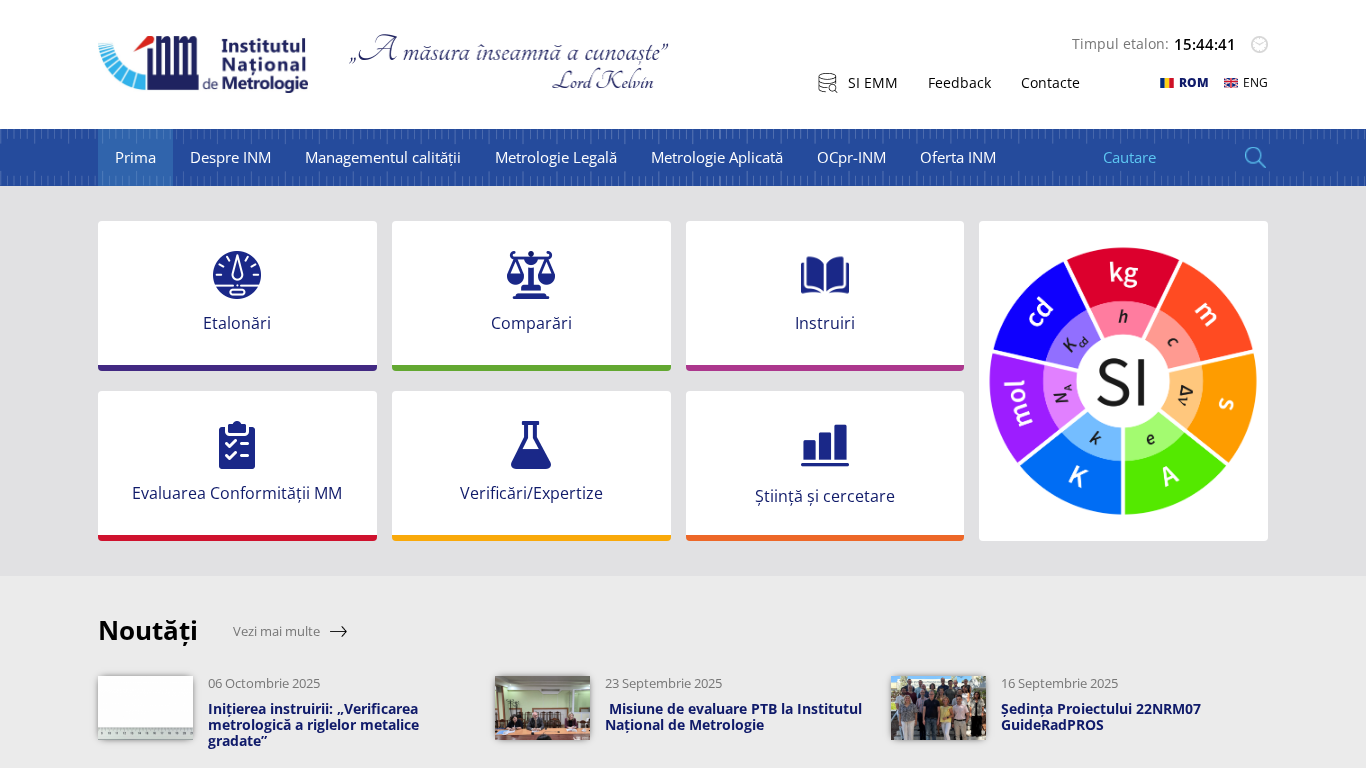The width and height of the screenshot is (1366, 768).
Task: Open the Comparări balance scales icon
Action: click(531, 275)
